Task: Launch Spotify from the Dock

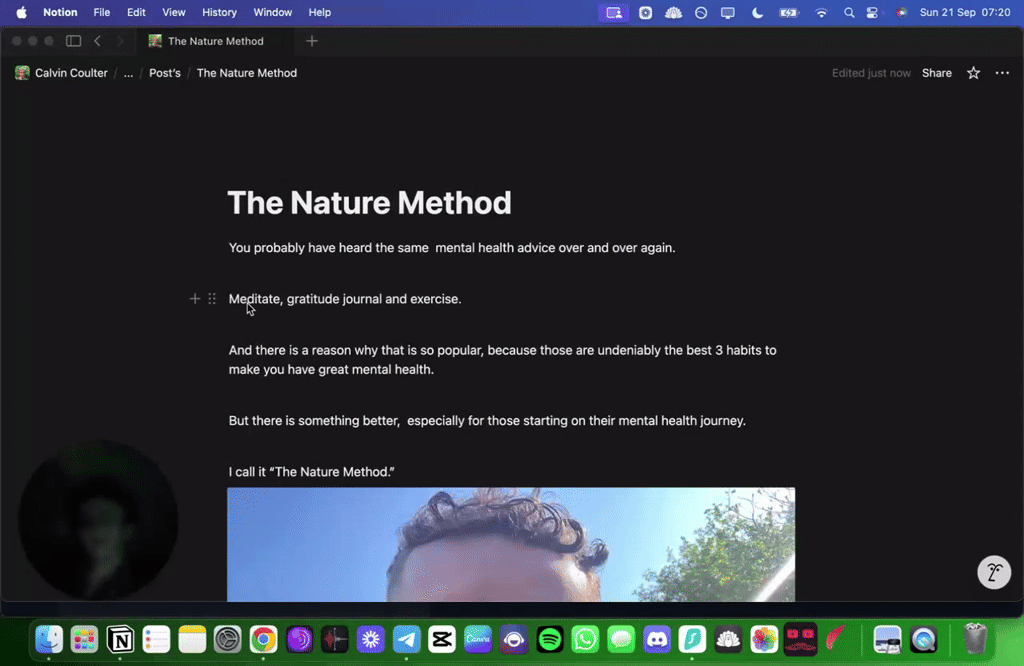Action: pos(550,639)
